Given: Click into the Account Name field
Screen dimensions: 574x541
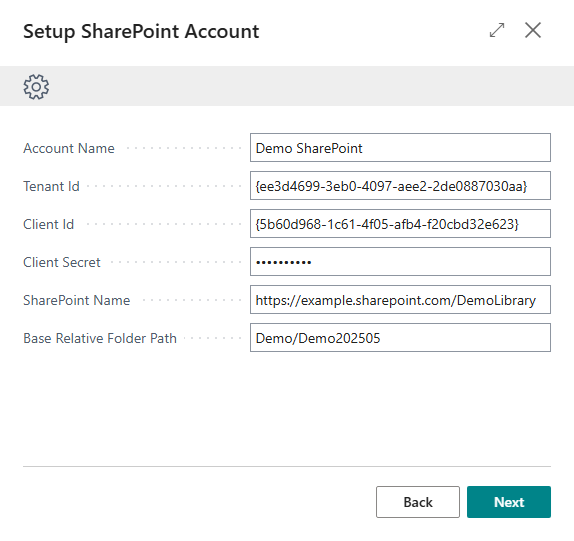Looking at the screenshot, I should [400, 148].
